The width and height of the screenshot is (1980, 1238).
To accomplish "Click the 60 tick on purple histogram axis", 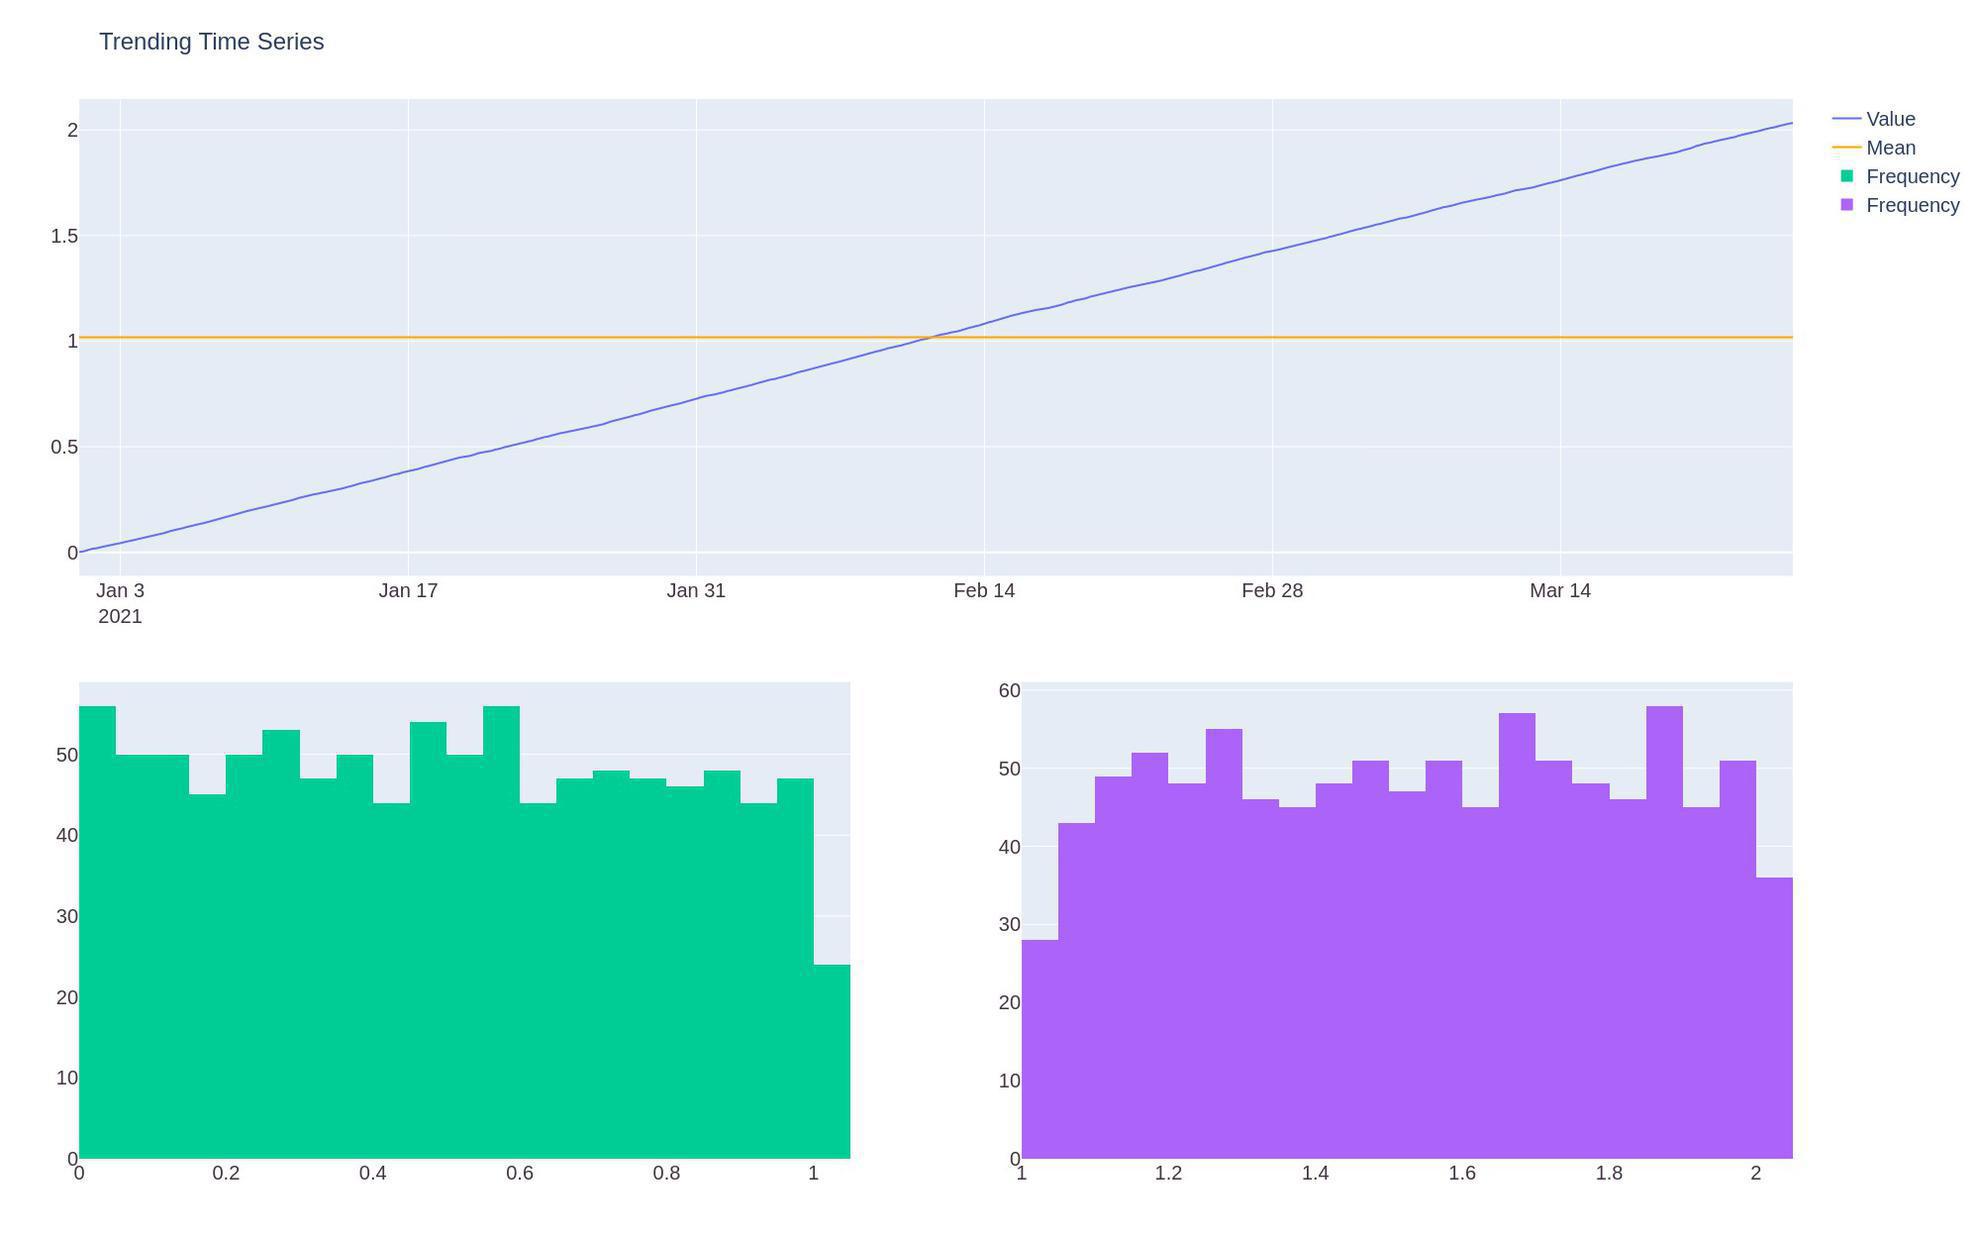I will coord(1012,689).
